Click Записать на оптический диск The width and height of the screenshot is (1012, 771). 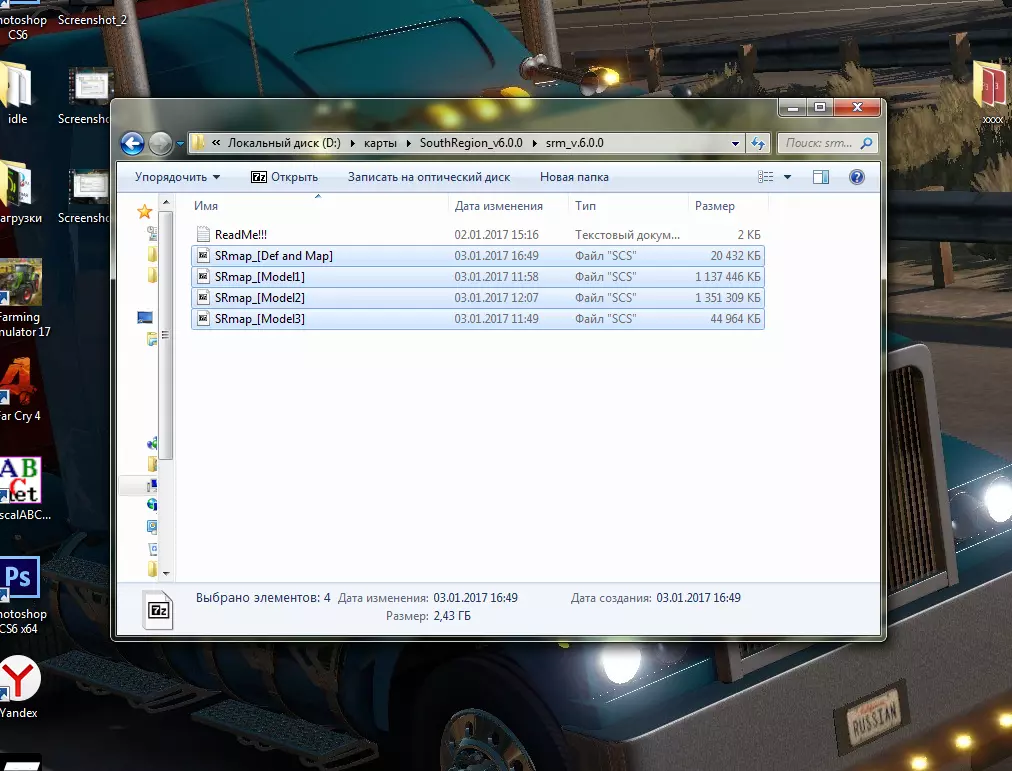coord(428,177)
